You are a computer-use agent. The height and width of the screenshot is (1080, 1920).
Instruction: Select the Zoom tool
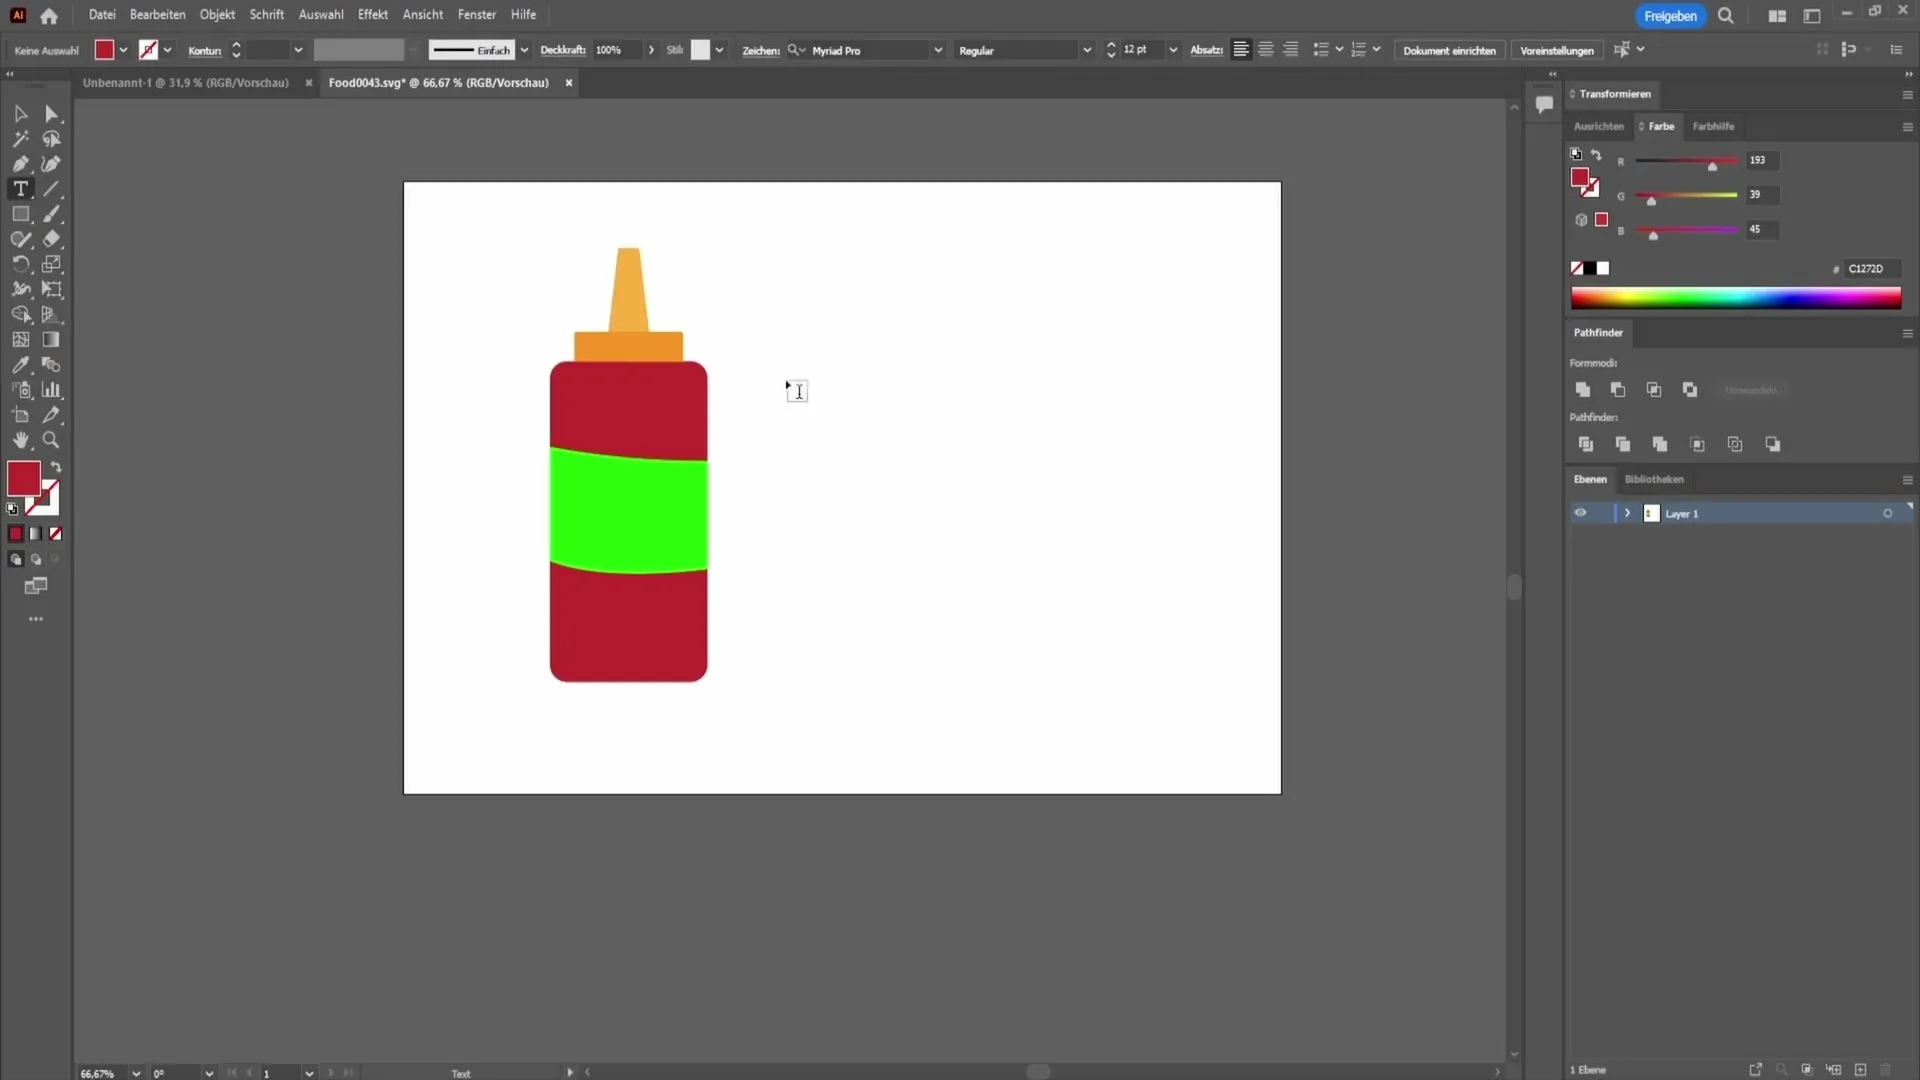(52, 440)
